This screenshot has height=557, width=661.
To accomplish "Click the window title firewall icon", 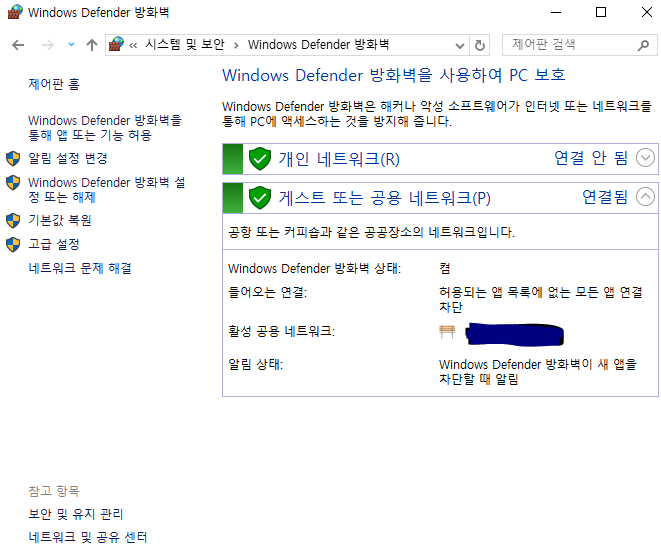I will point(15,12).
